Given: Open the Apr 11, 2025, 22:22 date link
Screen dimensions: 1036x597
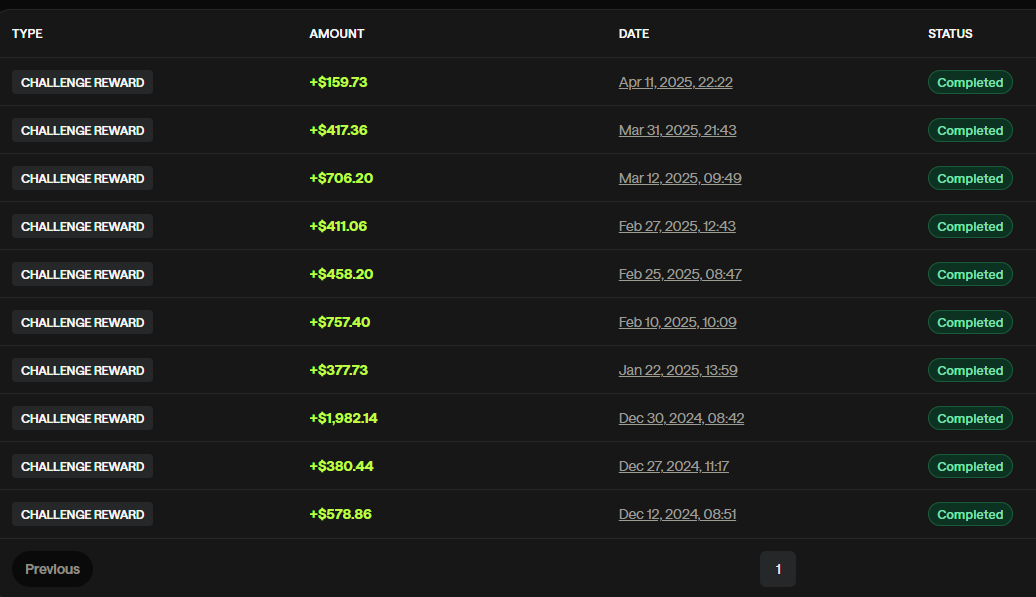Looking at the screenshot, I should (x=675, y=82).
